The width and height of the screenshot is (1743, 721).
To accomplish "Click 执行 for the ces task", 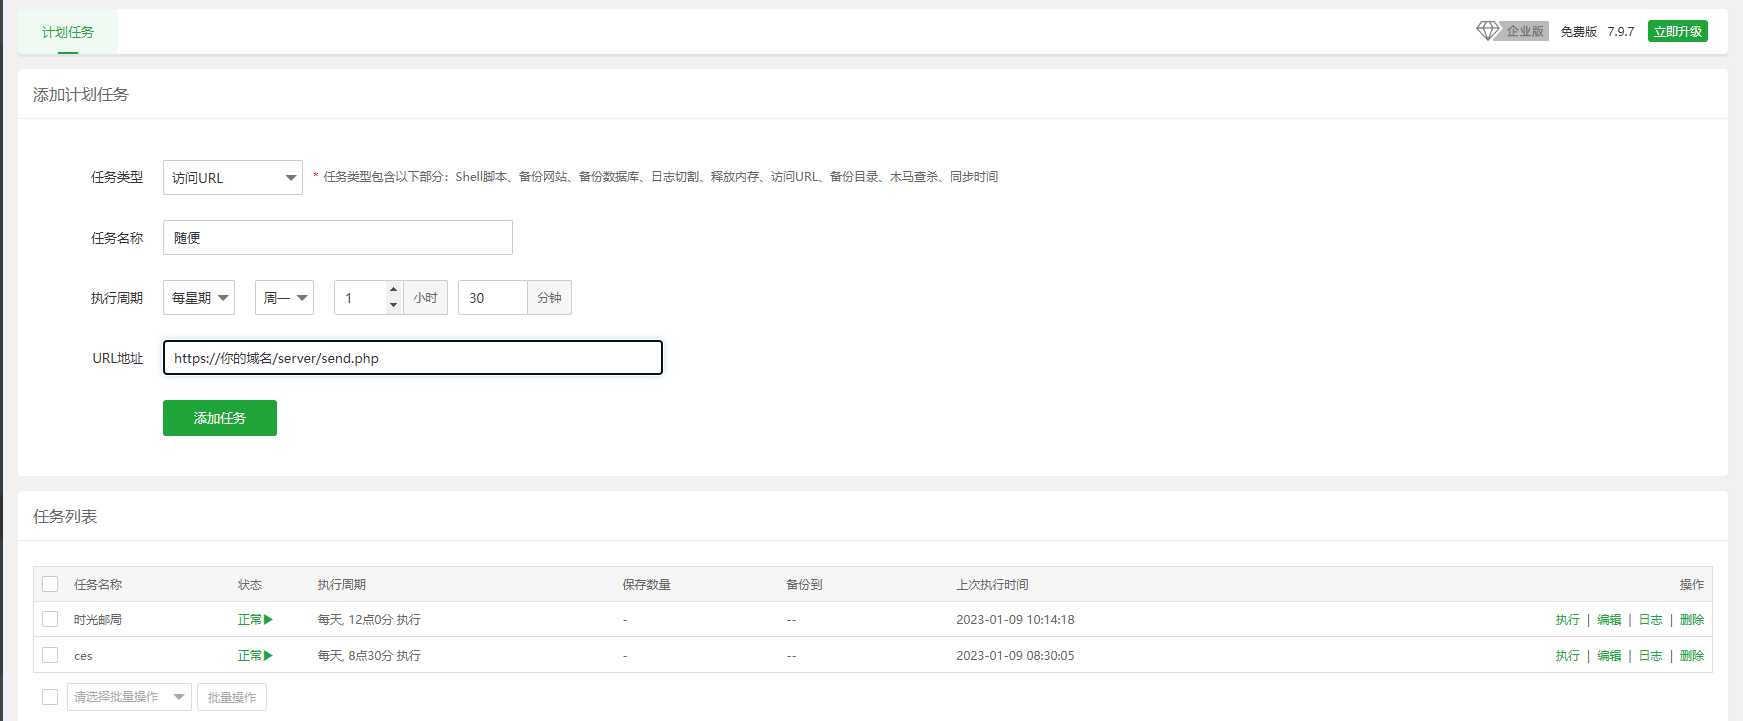I will pyautogui.click(x=1568, y=656).
